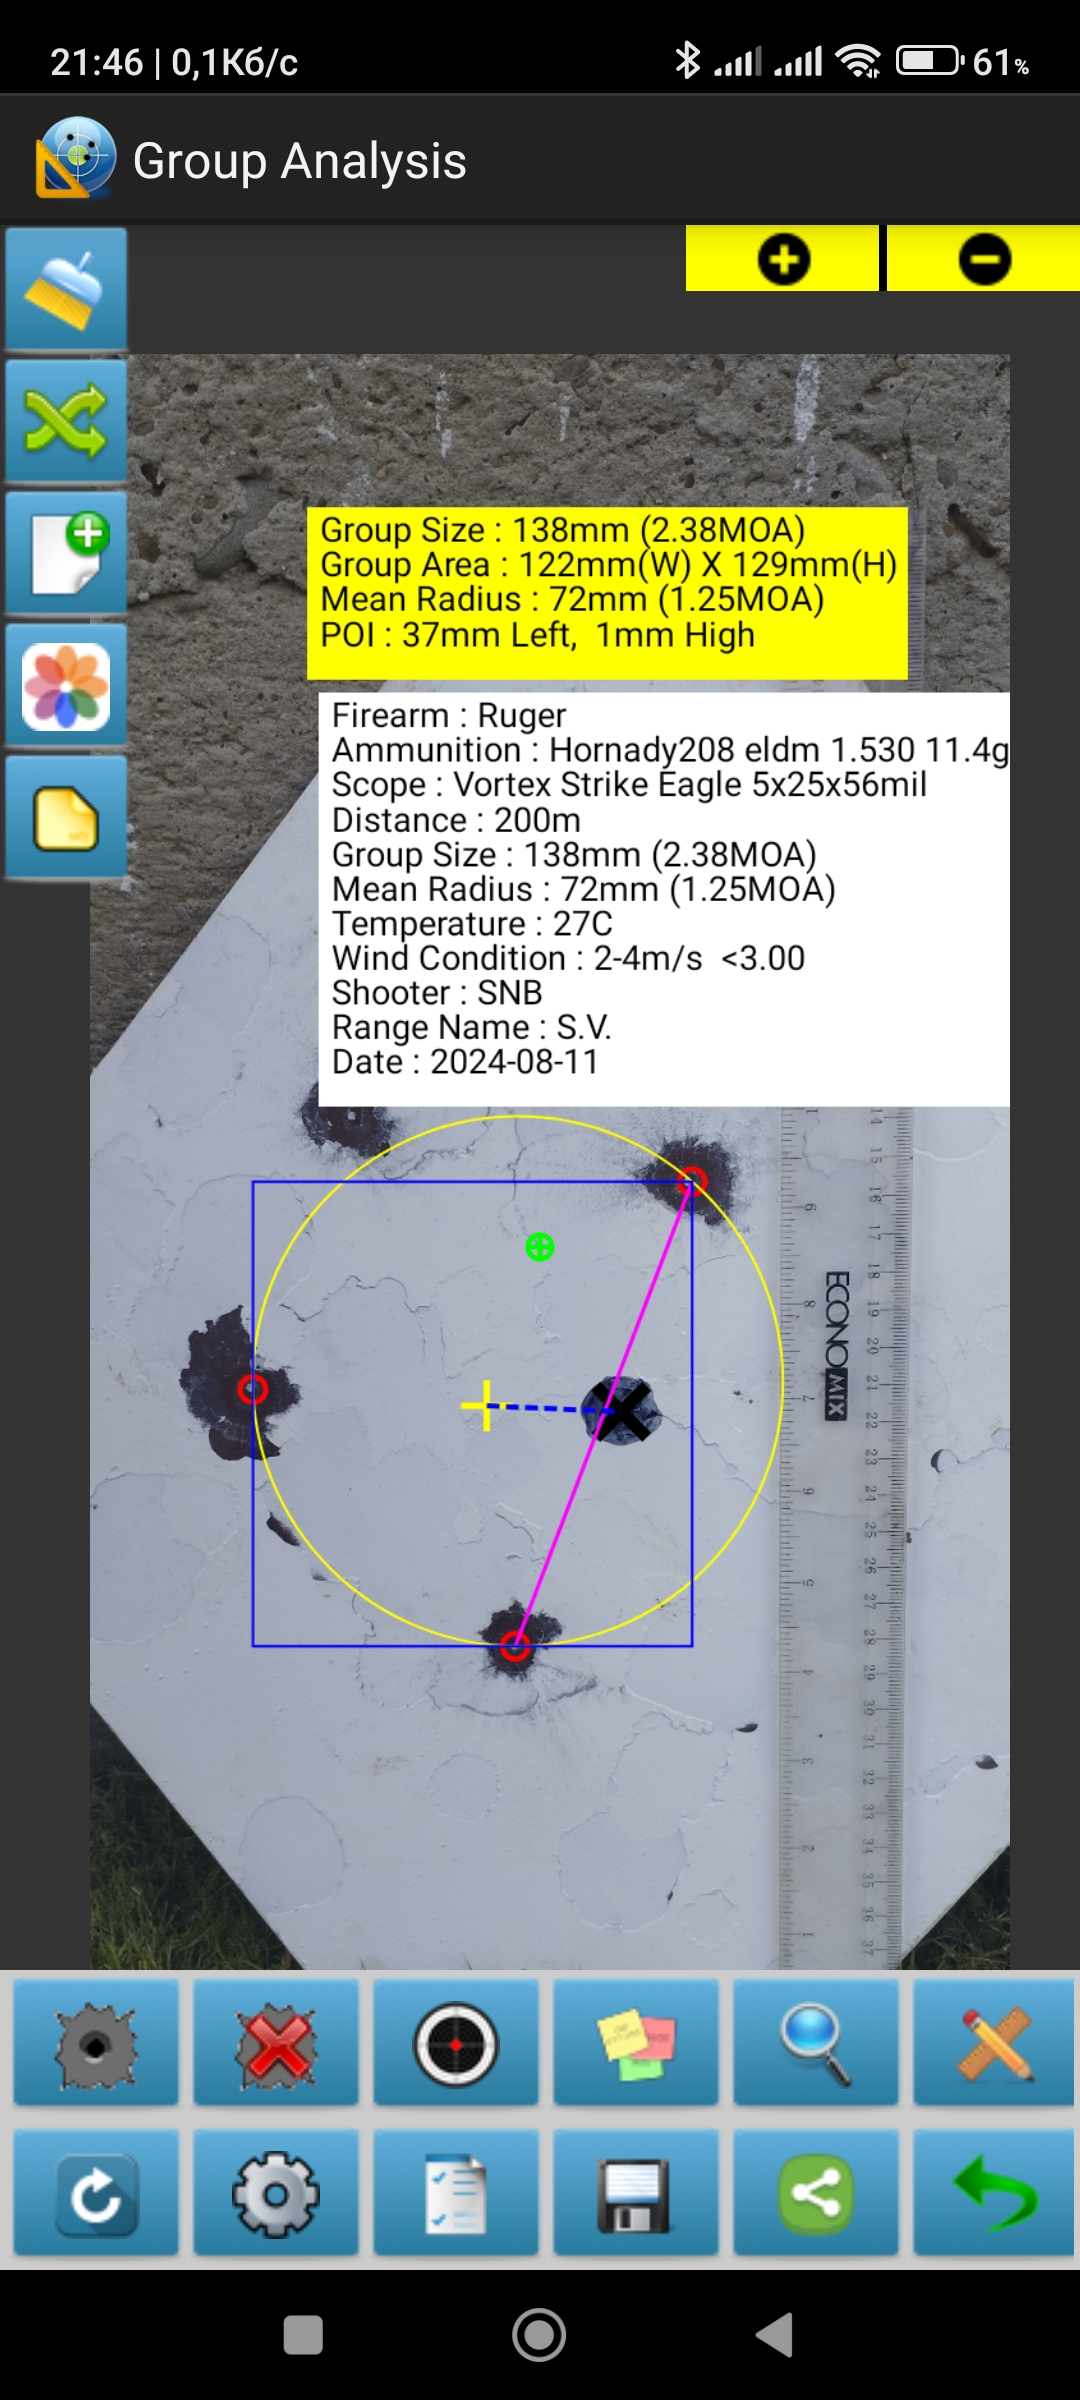The height and width of the screenshot is (2400, 1080).
Task: Tap the broom clear icon
Action: tap(66, 289)
